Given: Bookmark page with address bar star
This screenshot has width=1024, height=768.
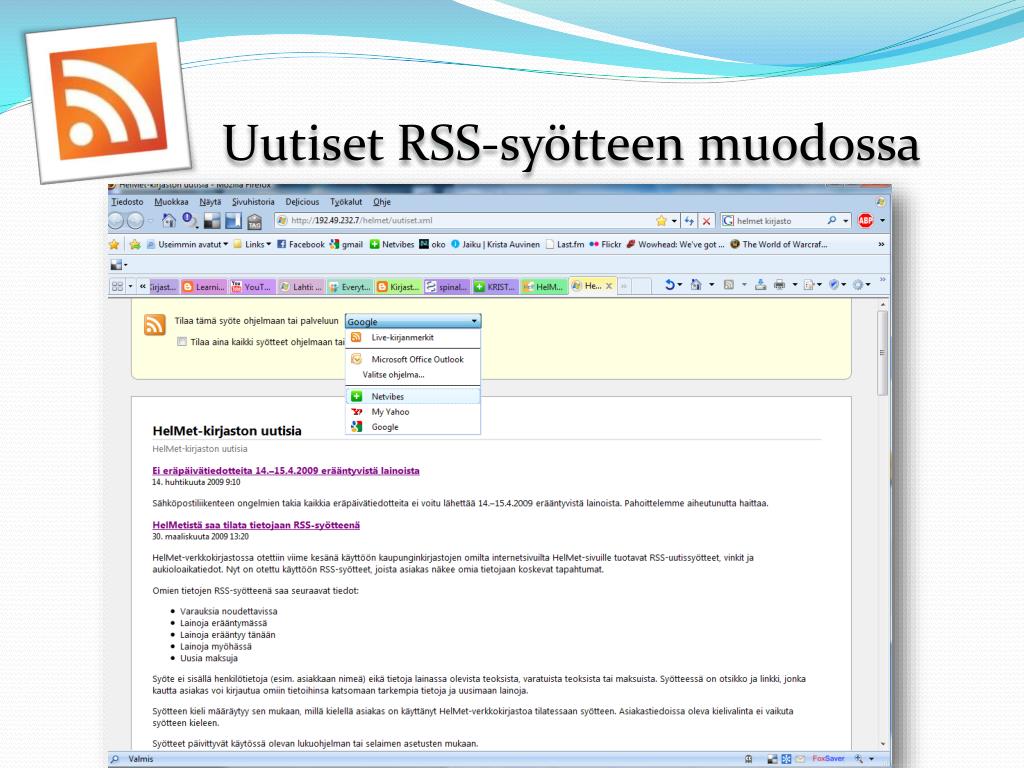Looking at the screenshot, I should coord(661,221).
